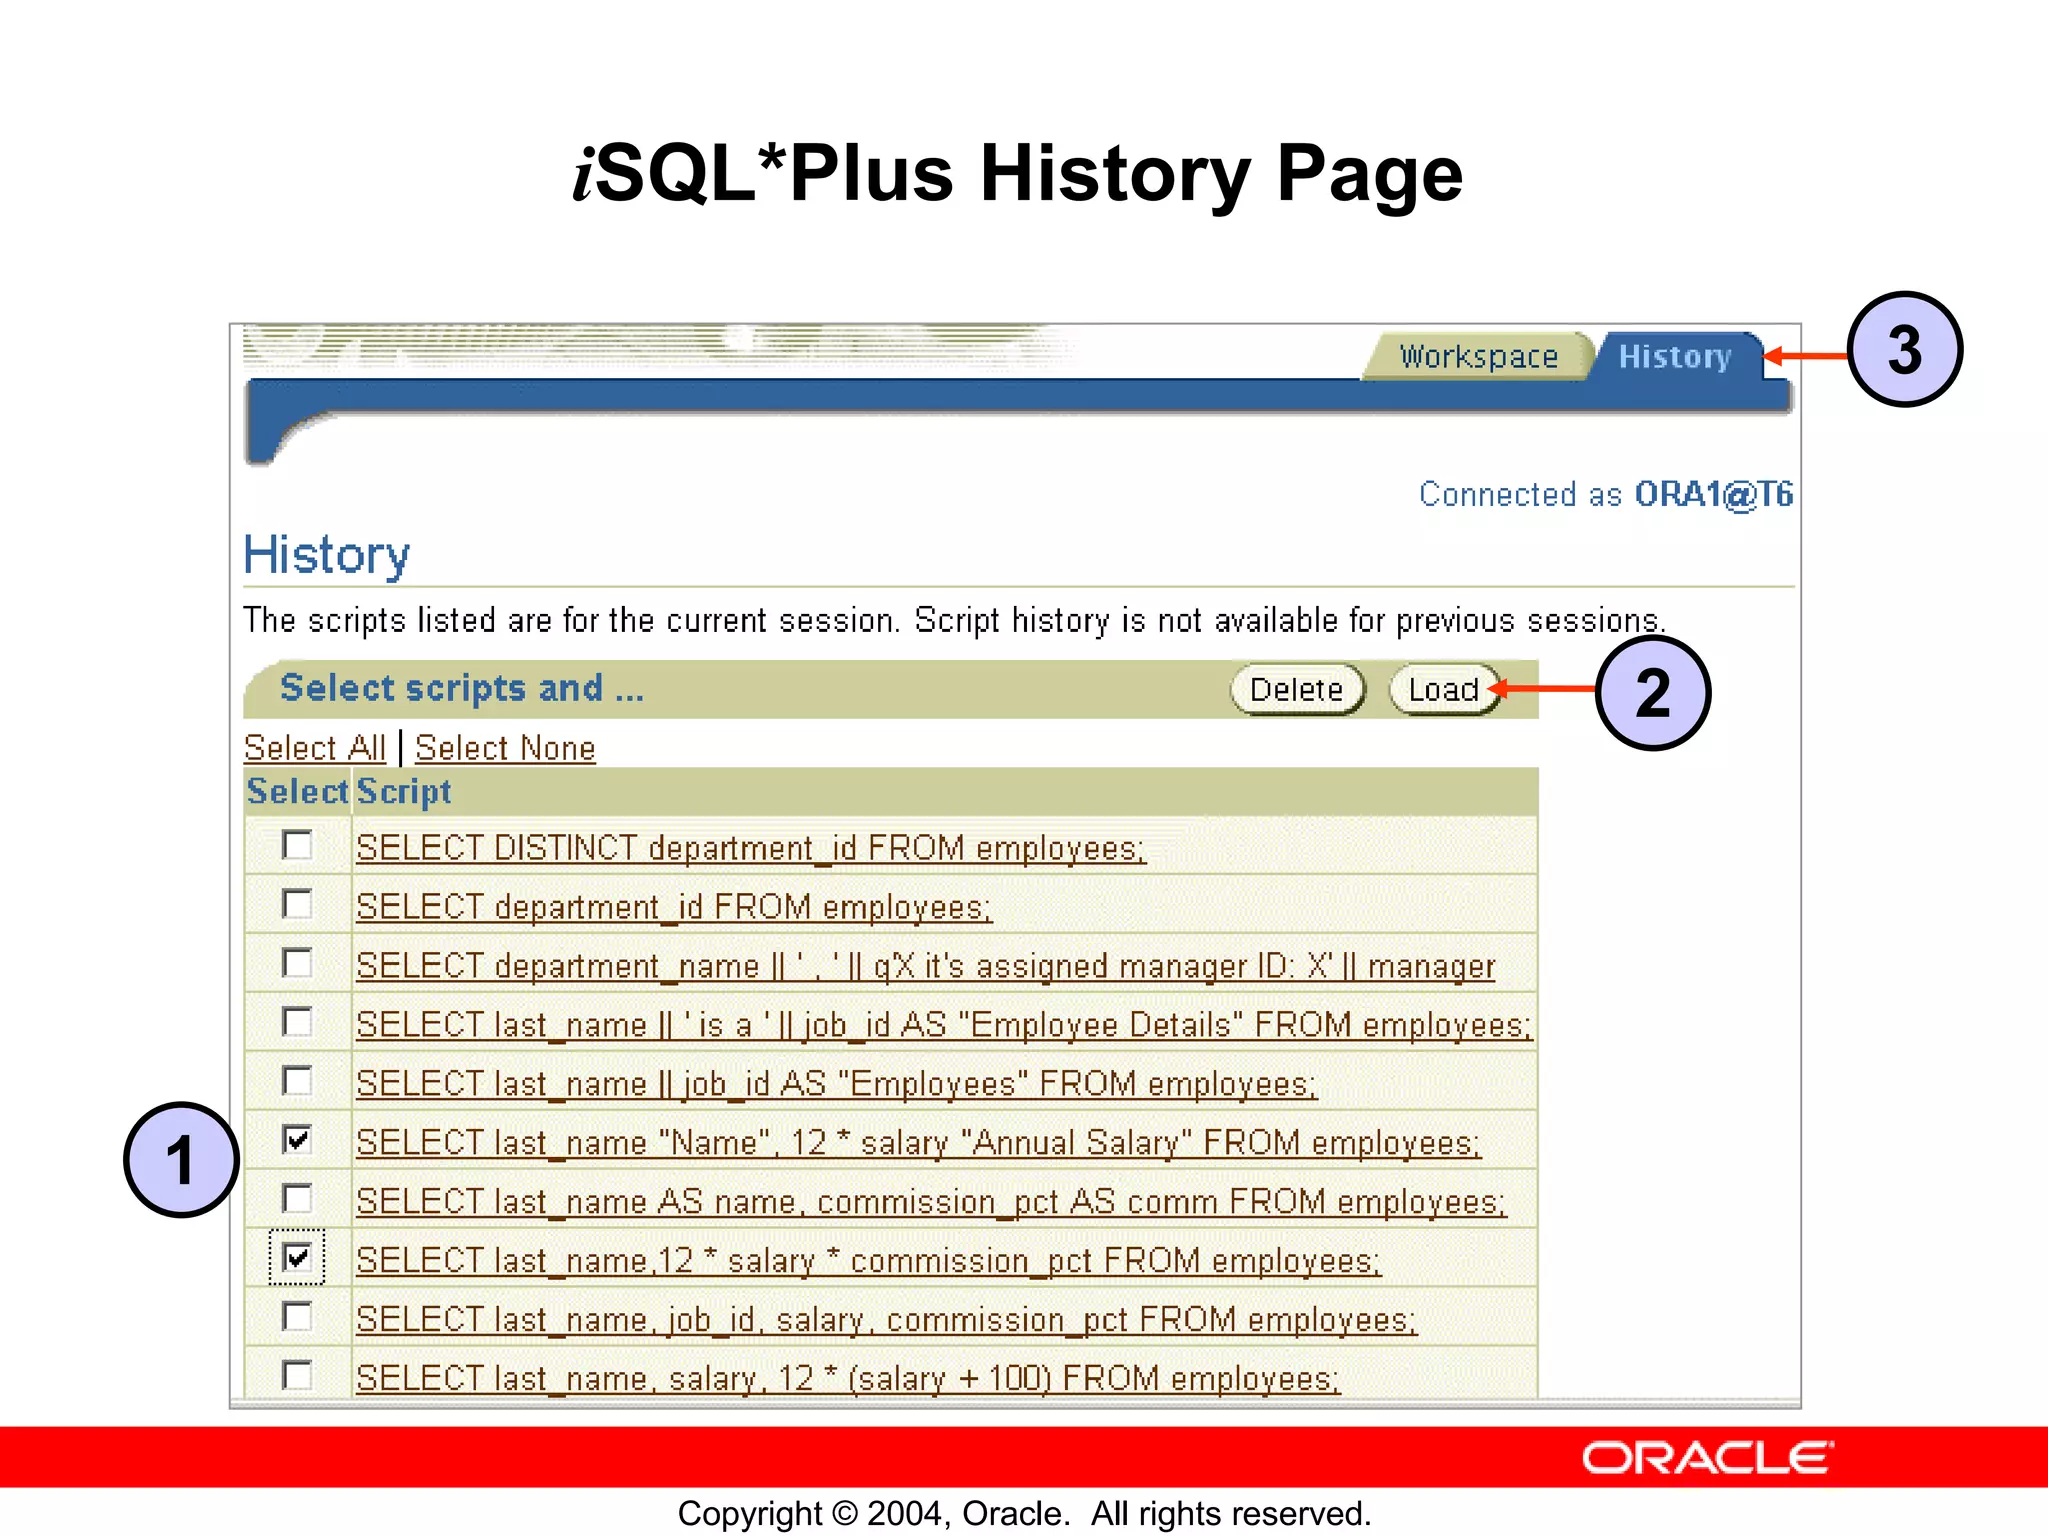This screenshot has height=1536, width=2048.
Task: Click the Select None link
Action: [x=505, y=748]
